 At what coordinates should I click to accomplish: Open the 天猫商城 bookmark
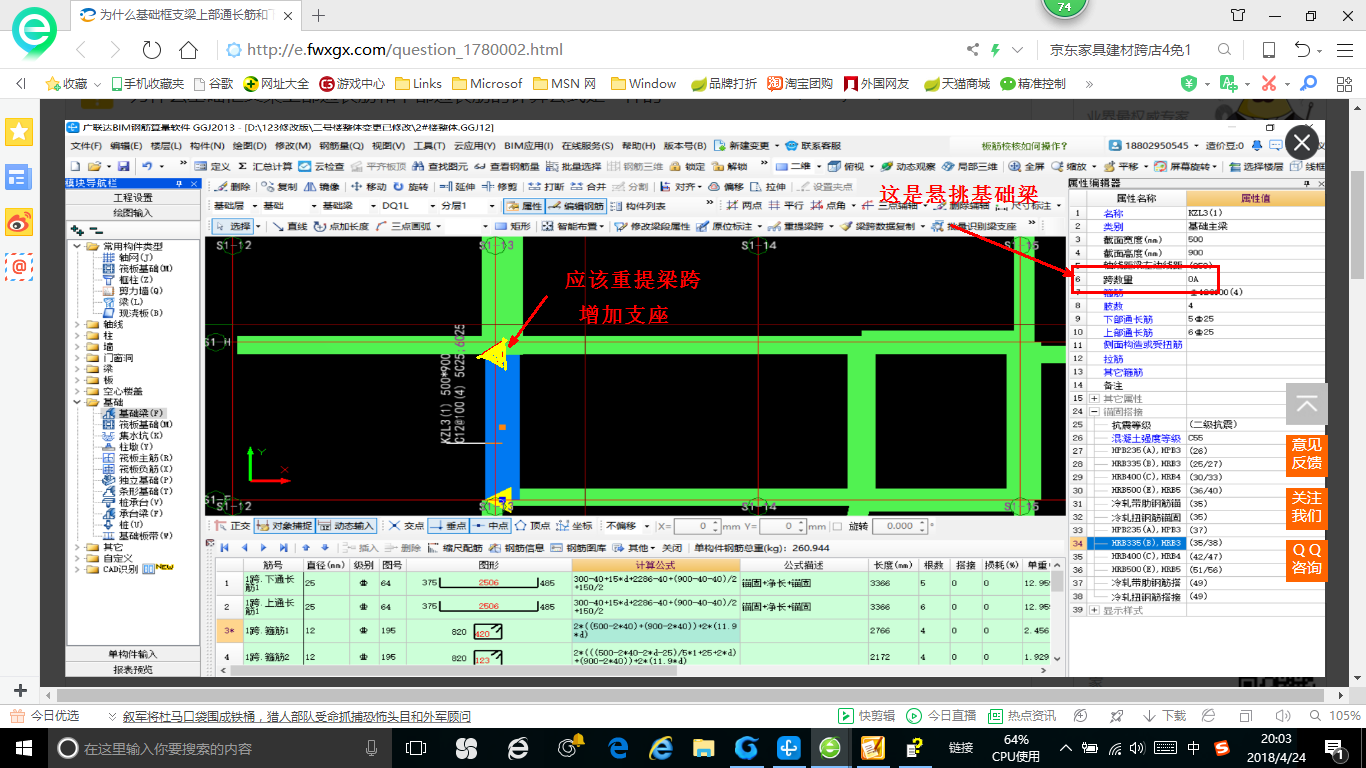coord(957,84)
